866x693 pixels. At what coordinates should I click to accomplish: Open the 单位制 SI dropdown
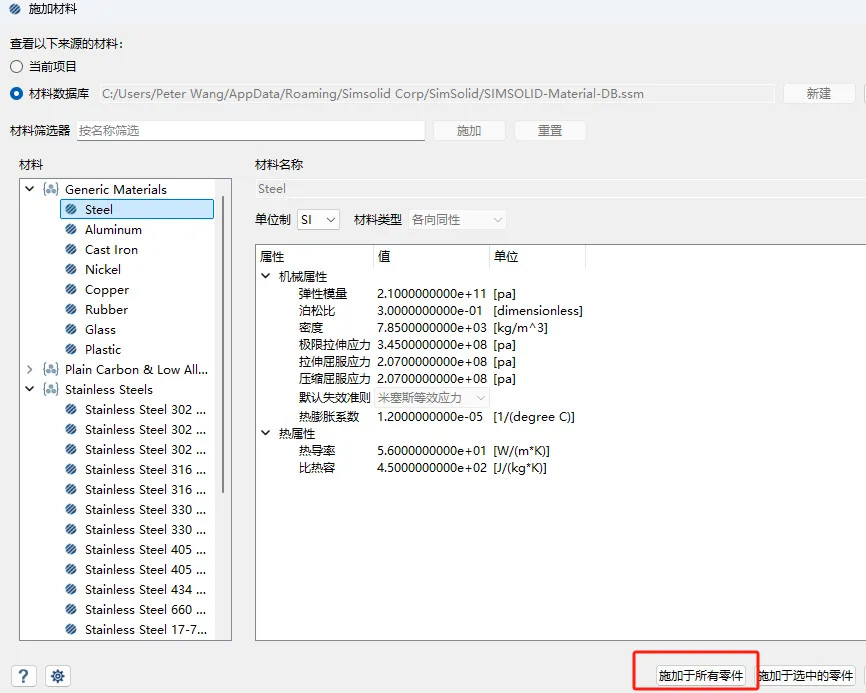pyautogui.click(x=319, y=219)
